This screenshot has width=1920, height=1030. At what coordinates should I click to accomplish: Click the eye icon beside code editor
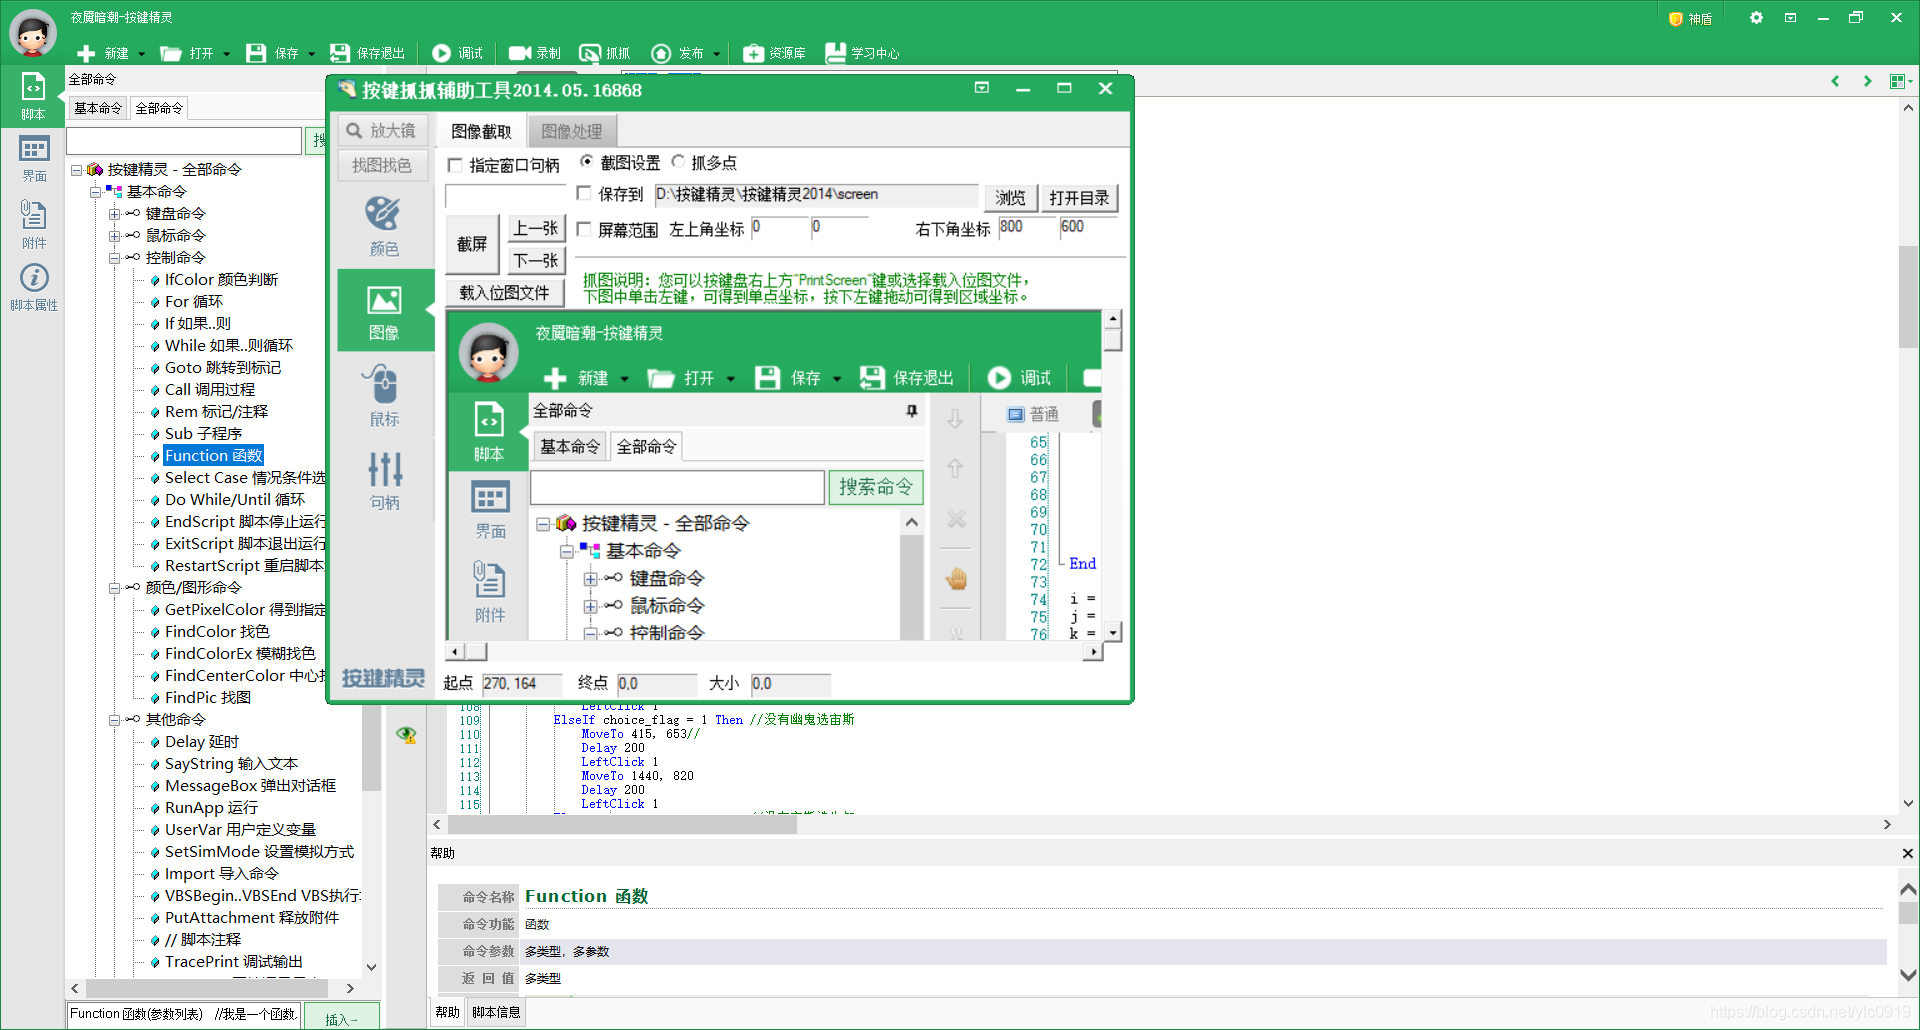point(406,735)
